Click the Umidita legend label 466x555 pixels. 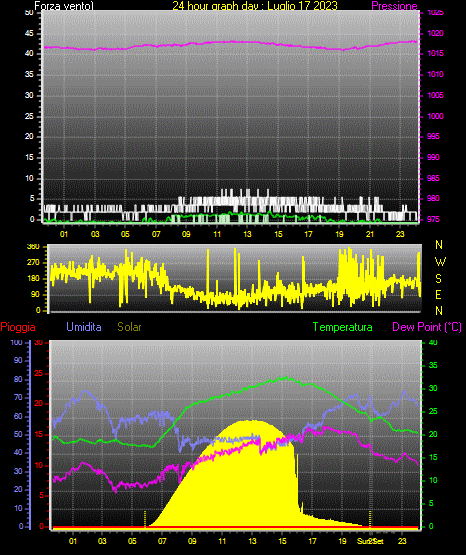coord(84,327)
